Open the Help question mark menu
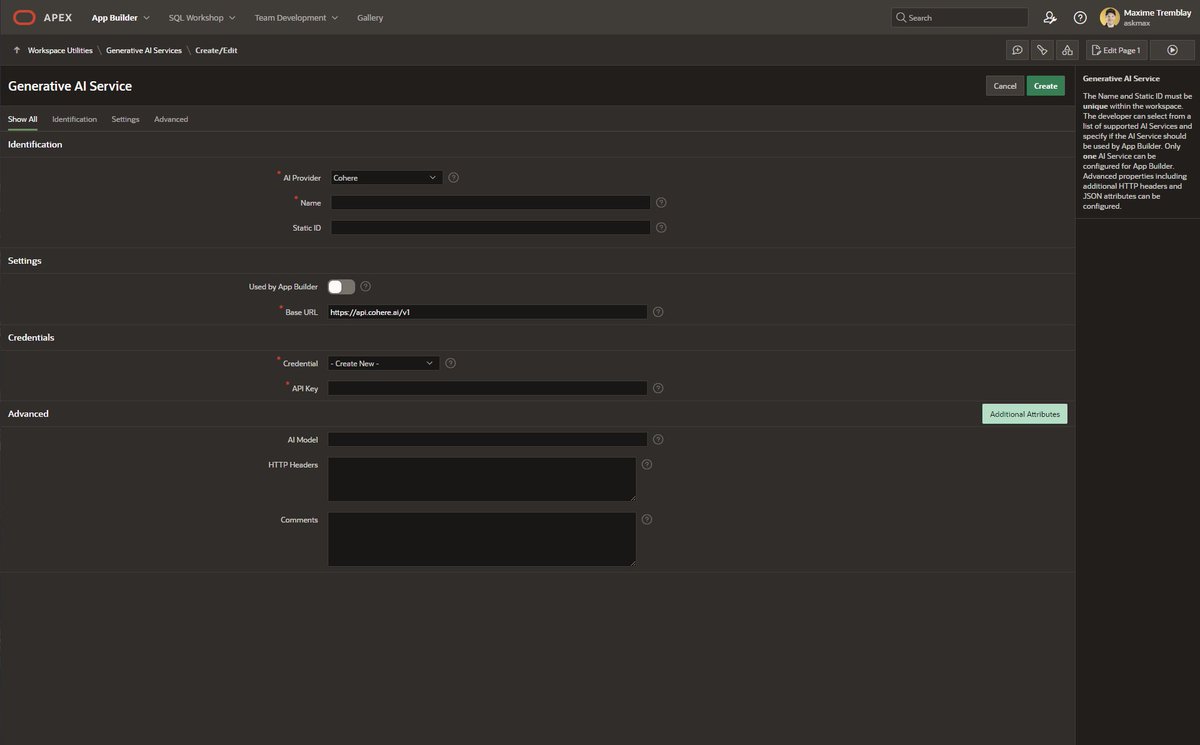The height and width of the screenshot is (745, 1200). coord(1080,17)
